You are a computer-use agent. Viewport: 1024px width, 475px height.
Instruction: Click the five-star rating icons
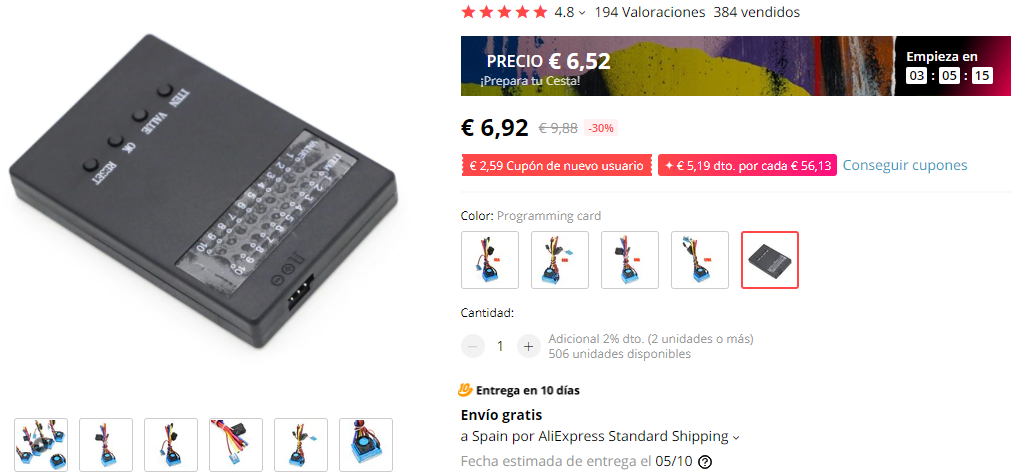[504, 12]
